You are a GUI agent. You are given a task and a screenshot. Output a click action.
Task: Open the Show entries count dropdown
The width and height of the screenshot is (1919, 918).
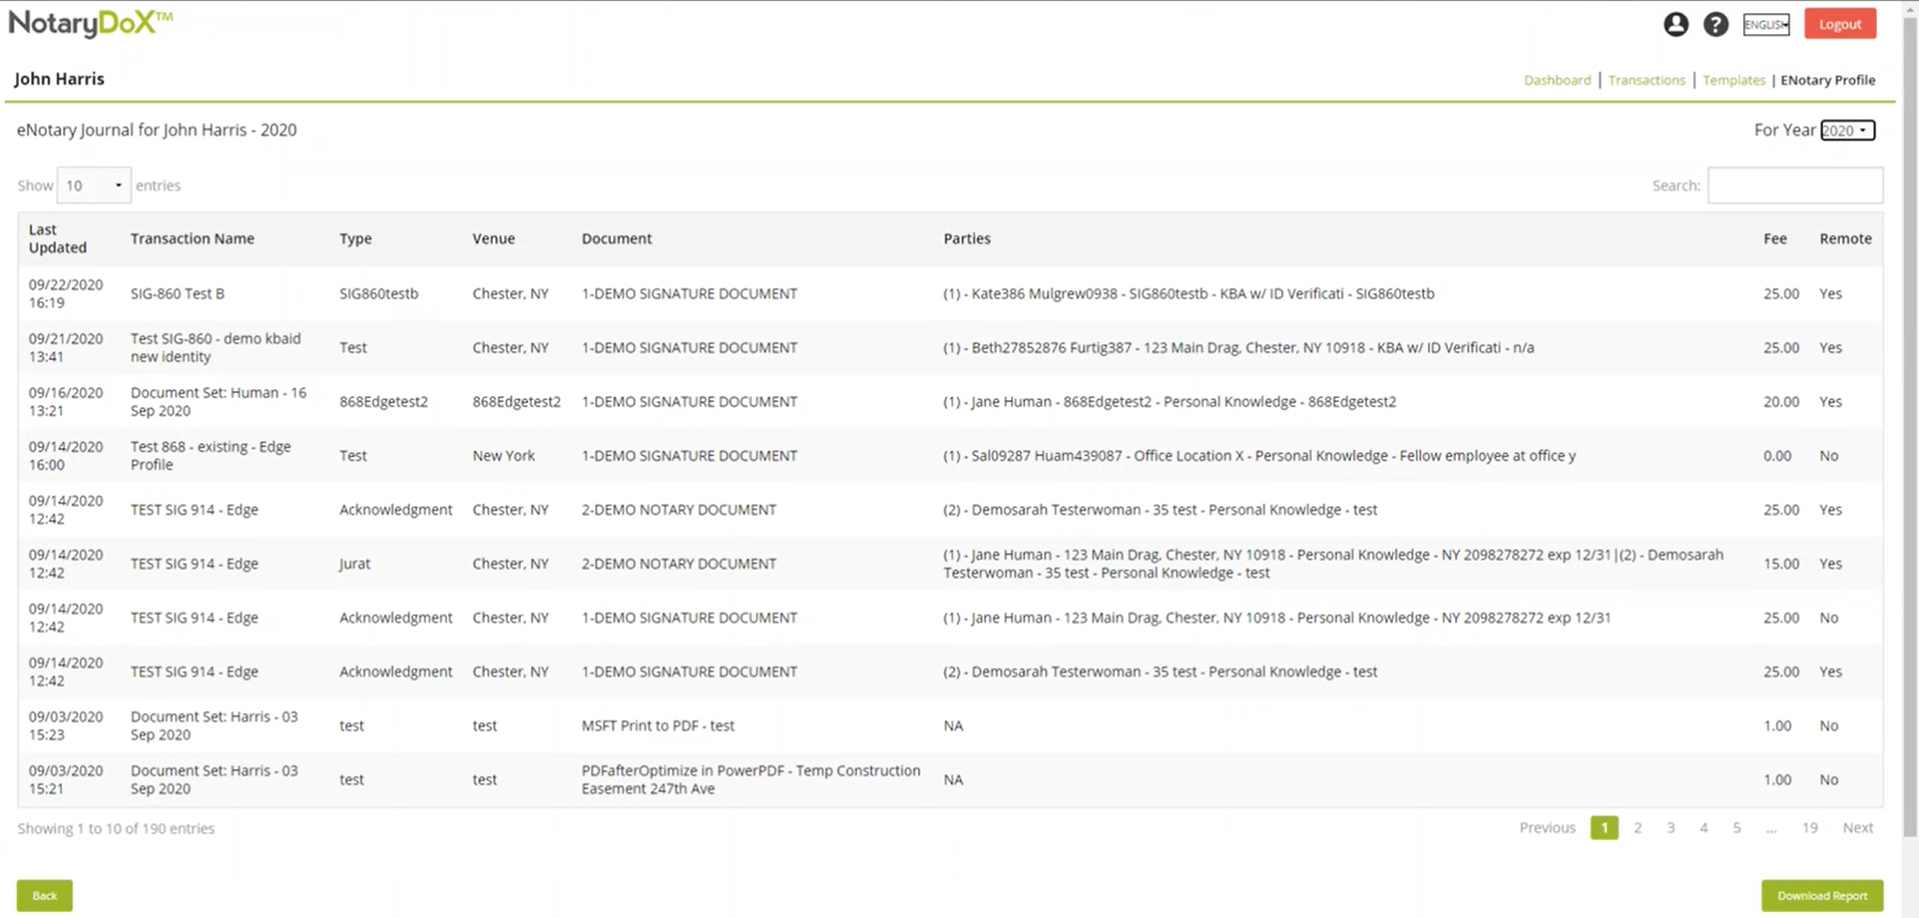click(93, 185)
